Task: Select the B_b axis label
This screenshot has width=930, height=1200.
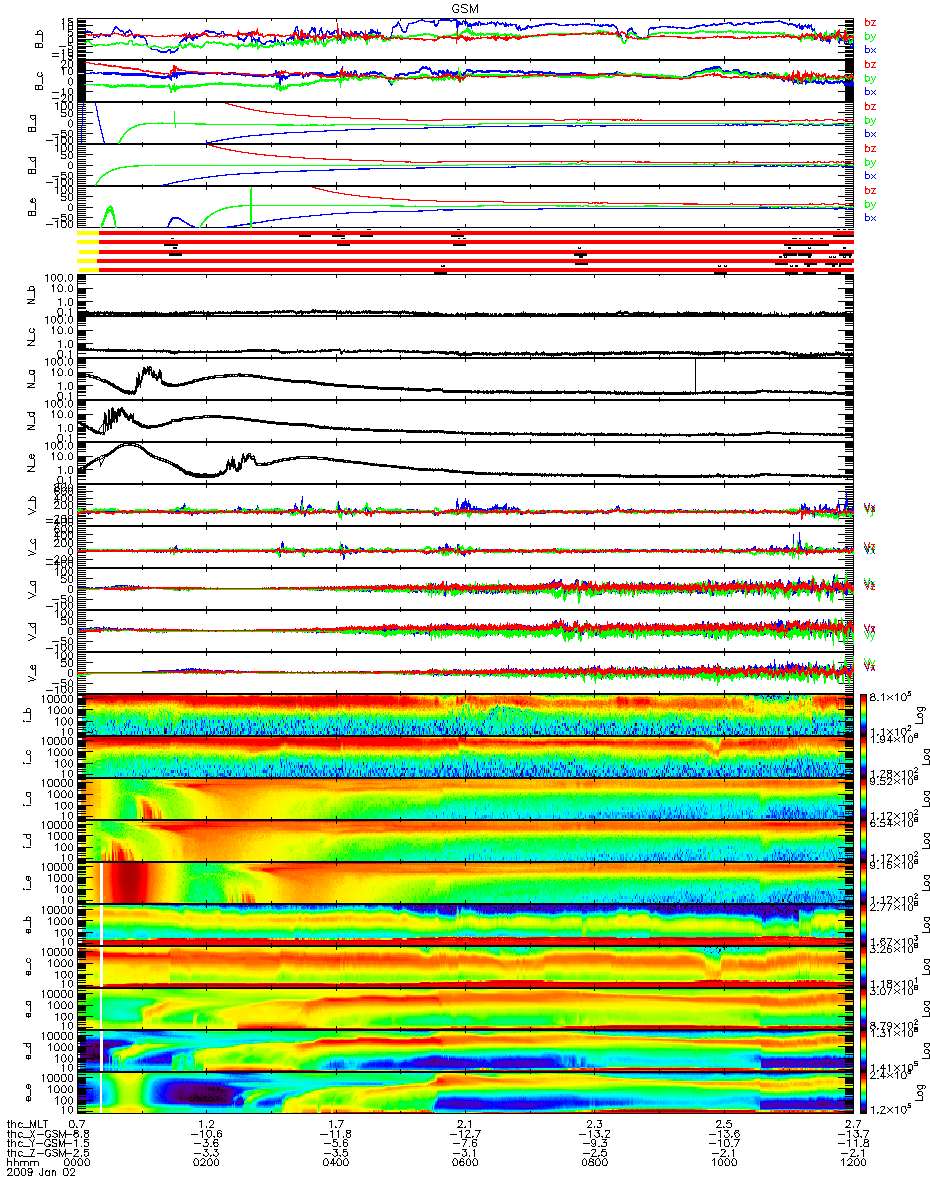Action: tap(37, 39)
